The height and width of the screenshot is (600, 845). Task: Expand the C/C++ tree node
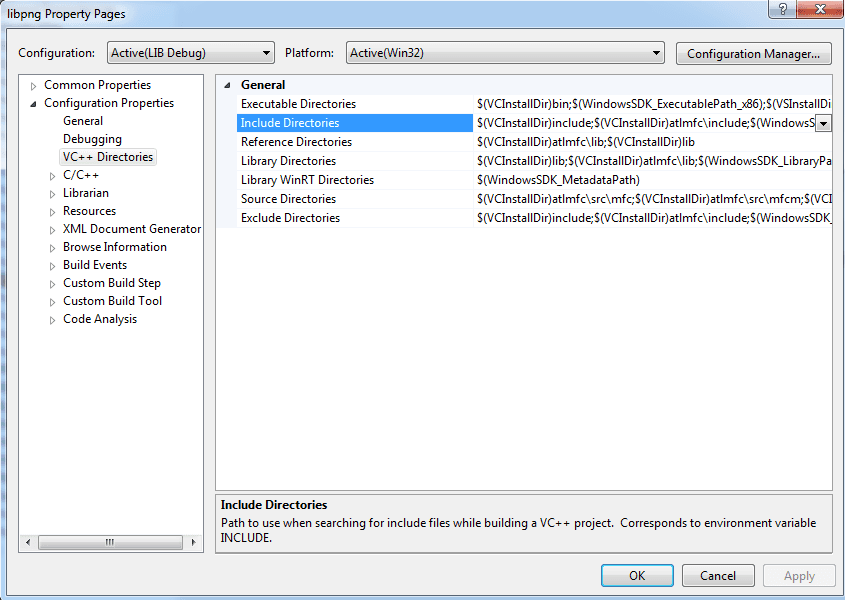tap(52, 176)
